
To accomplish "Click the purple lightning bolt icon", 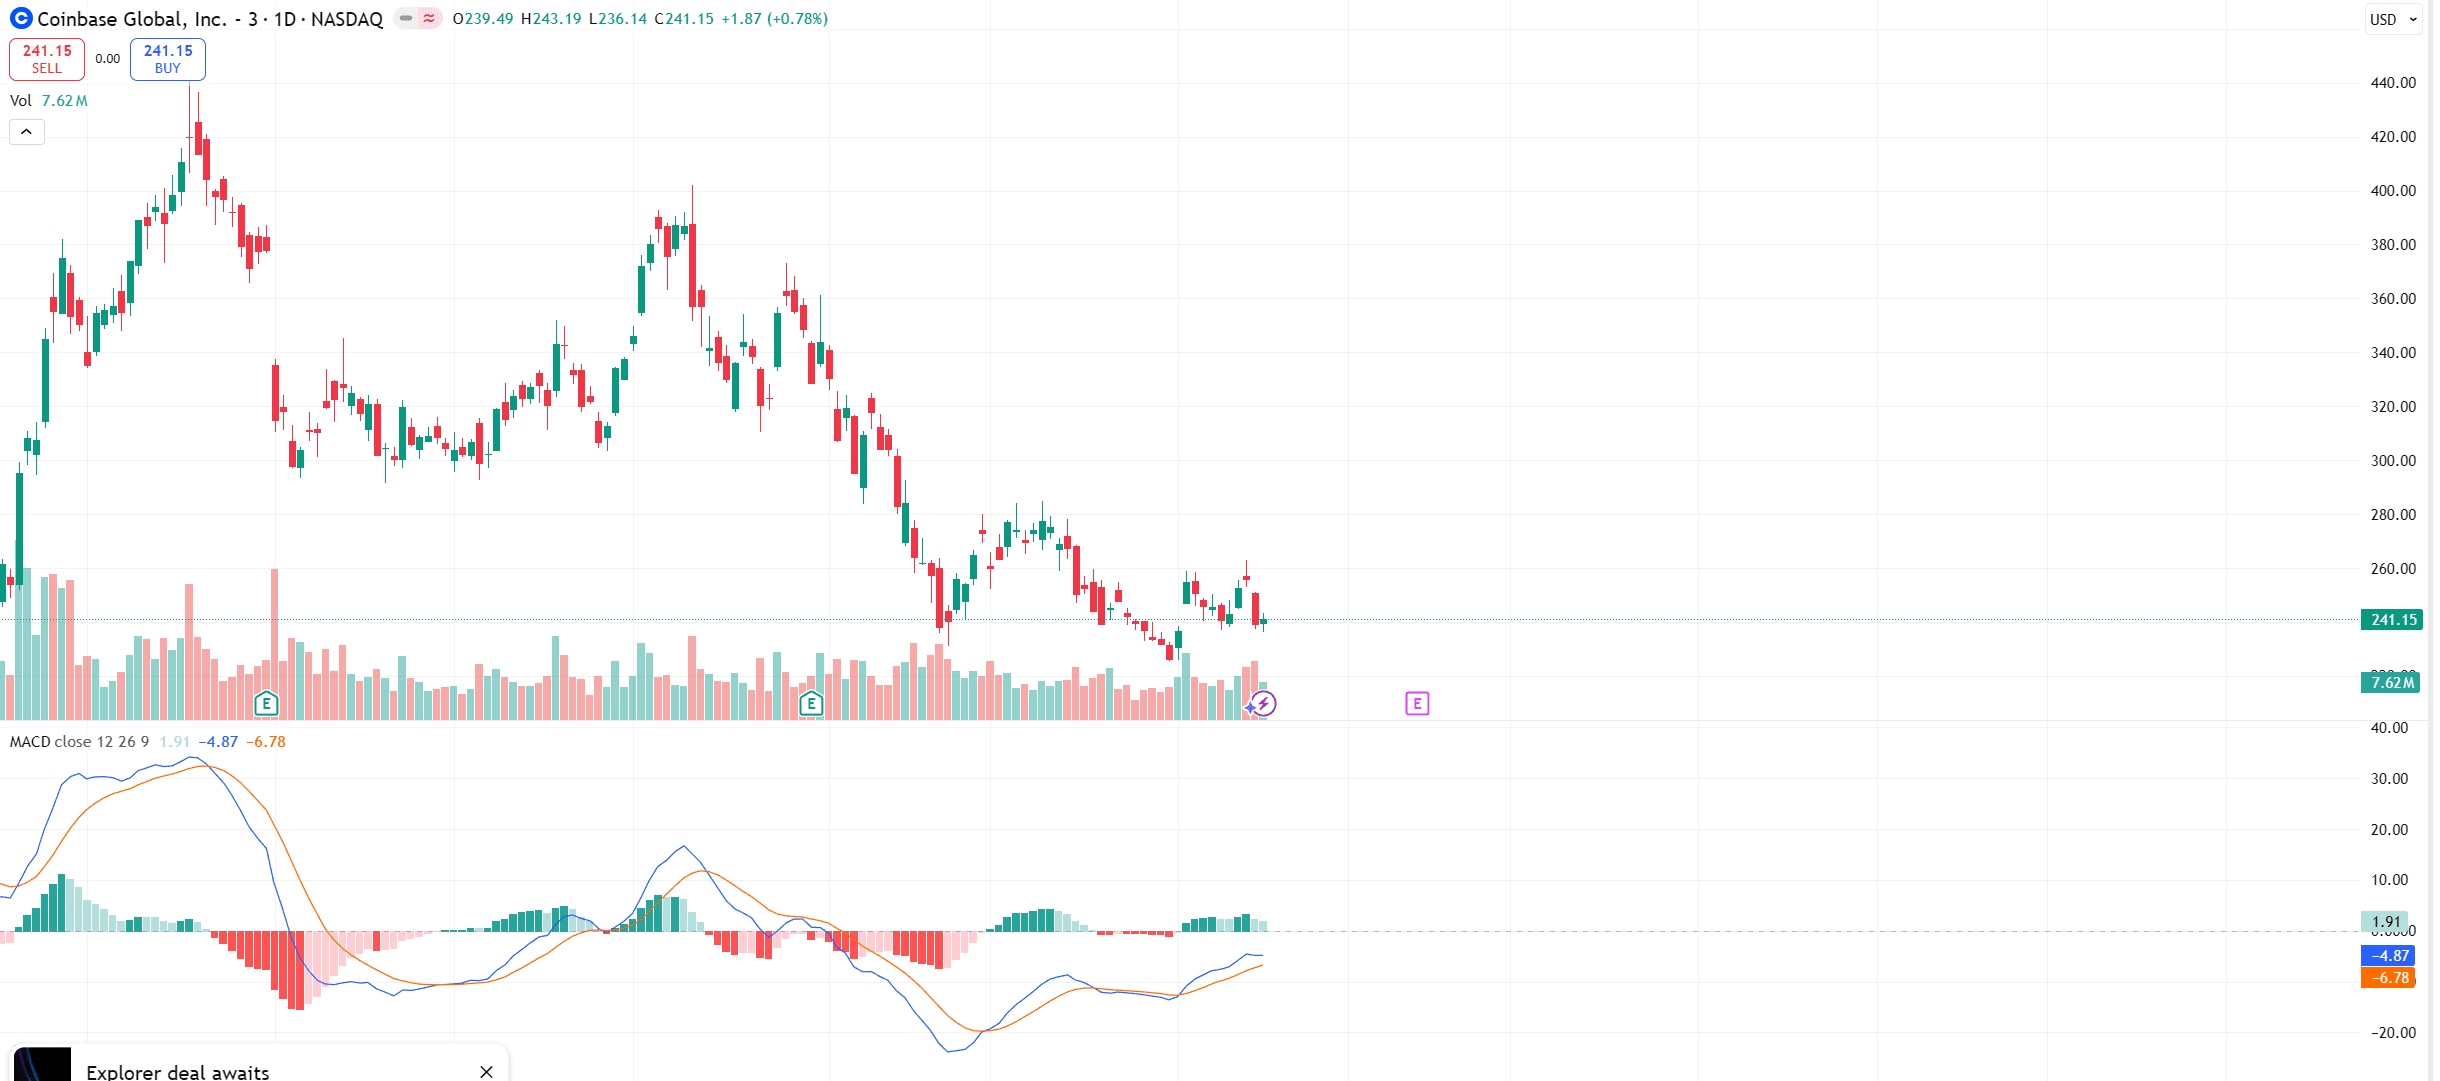I will [1265, 704].
